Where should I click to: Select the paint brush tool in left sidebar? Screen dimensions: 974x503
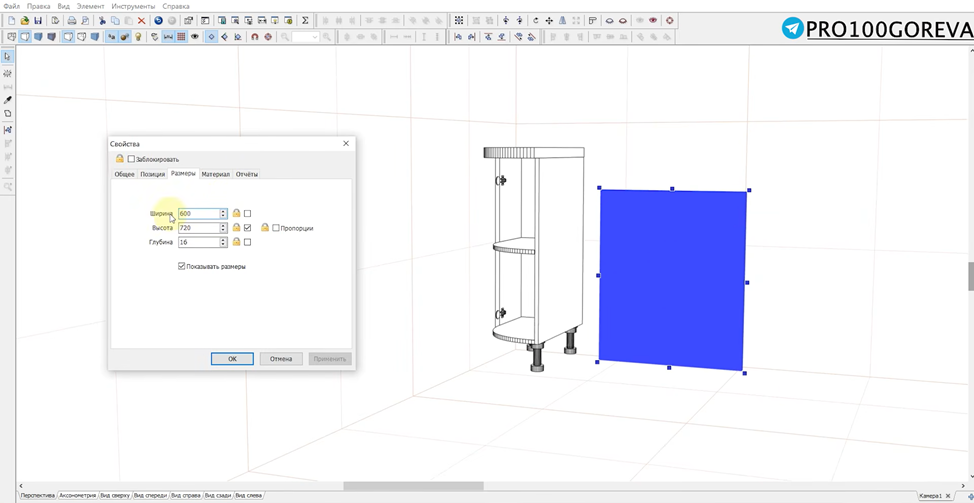point(7,99)
